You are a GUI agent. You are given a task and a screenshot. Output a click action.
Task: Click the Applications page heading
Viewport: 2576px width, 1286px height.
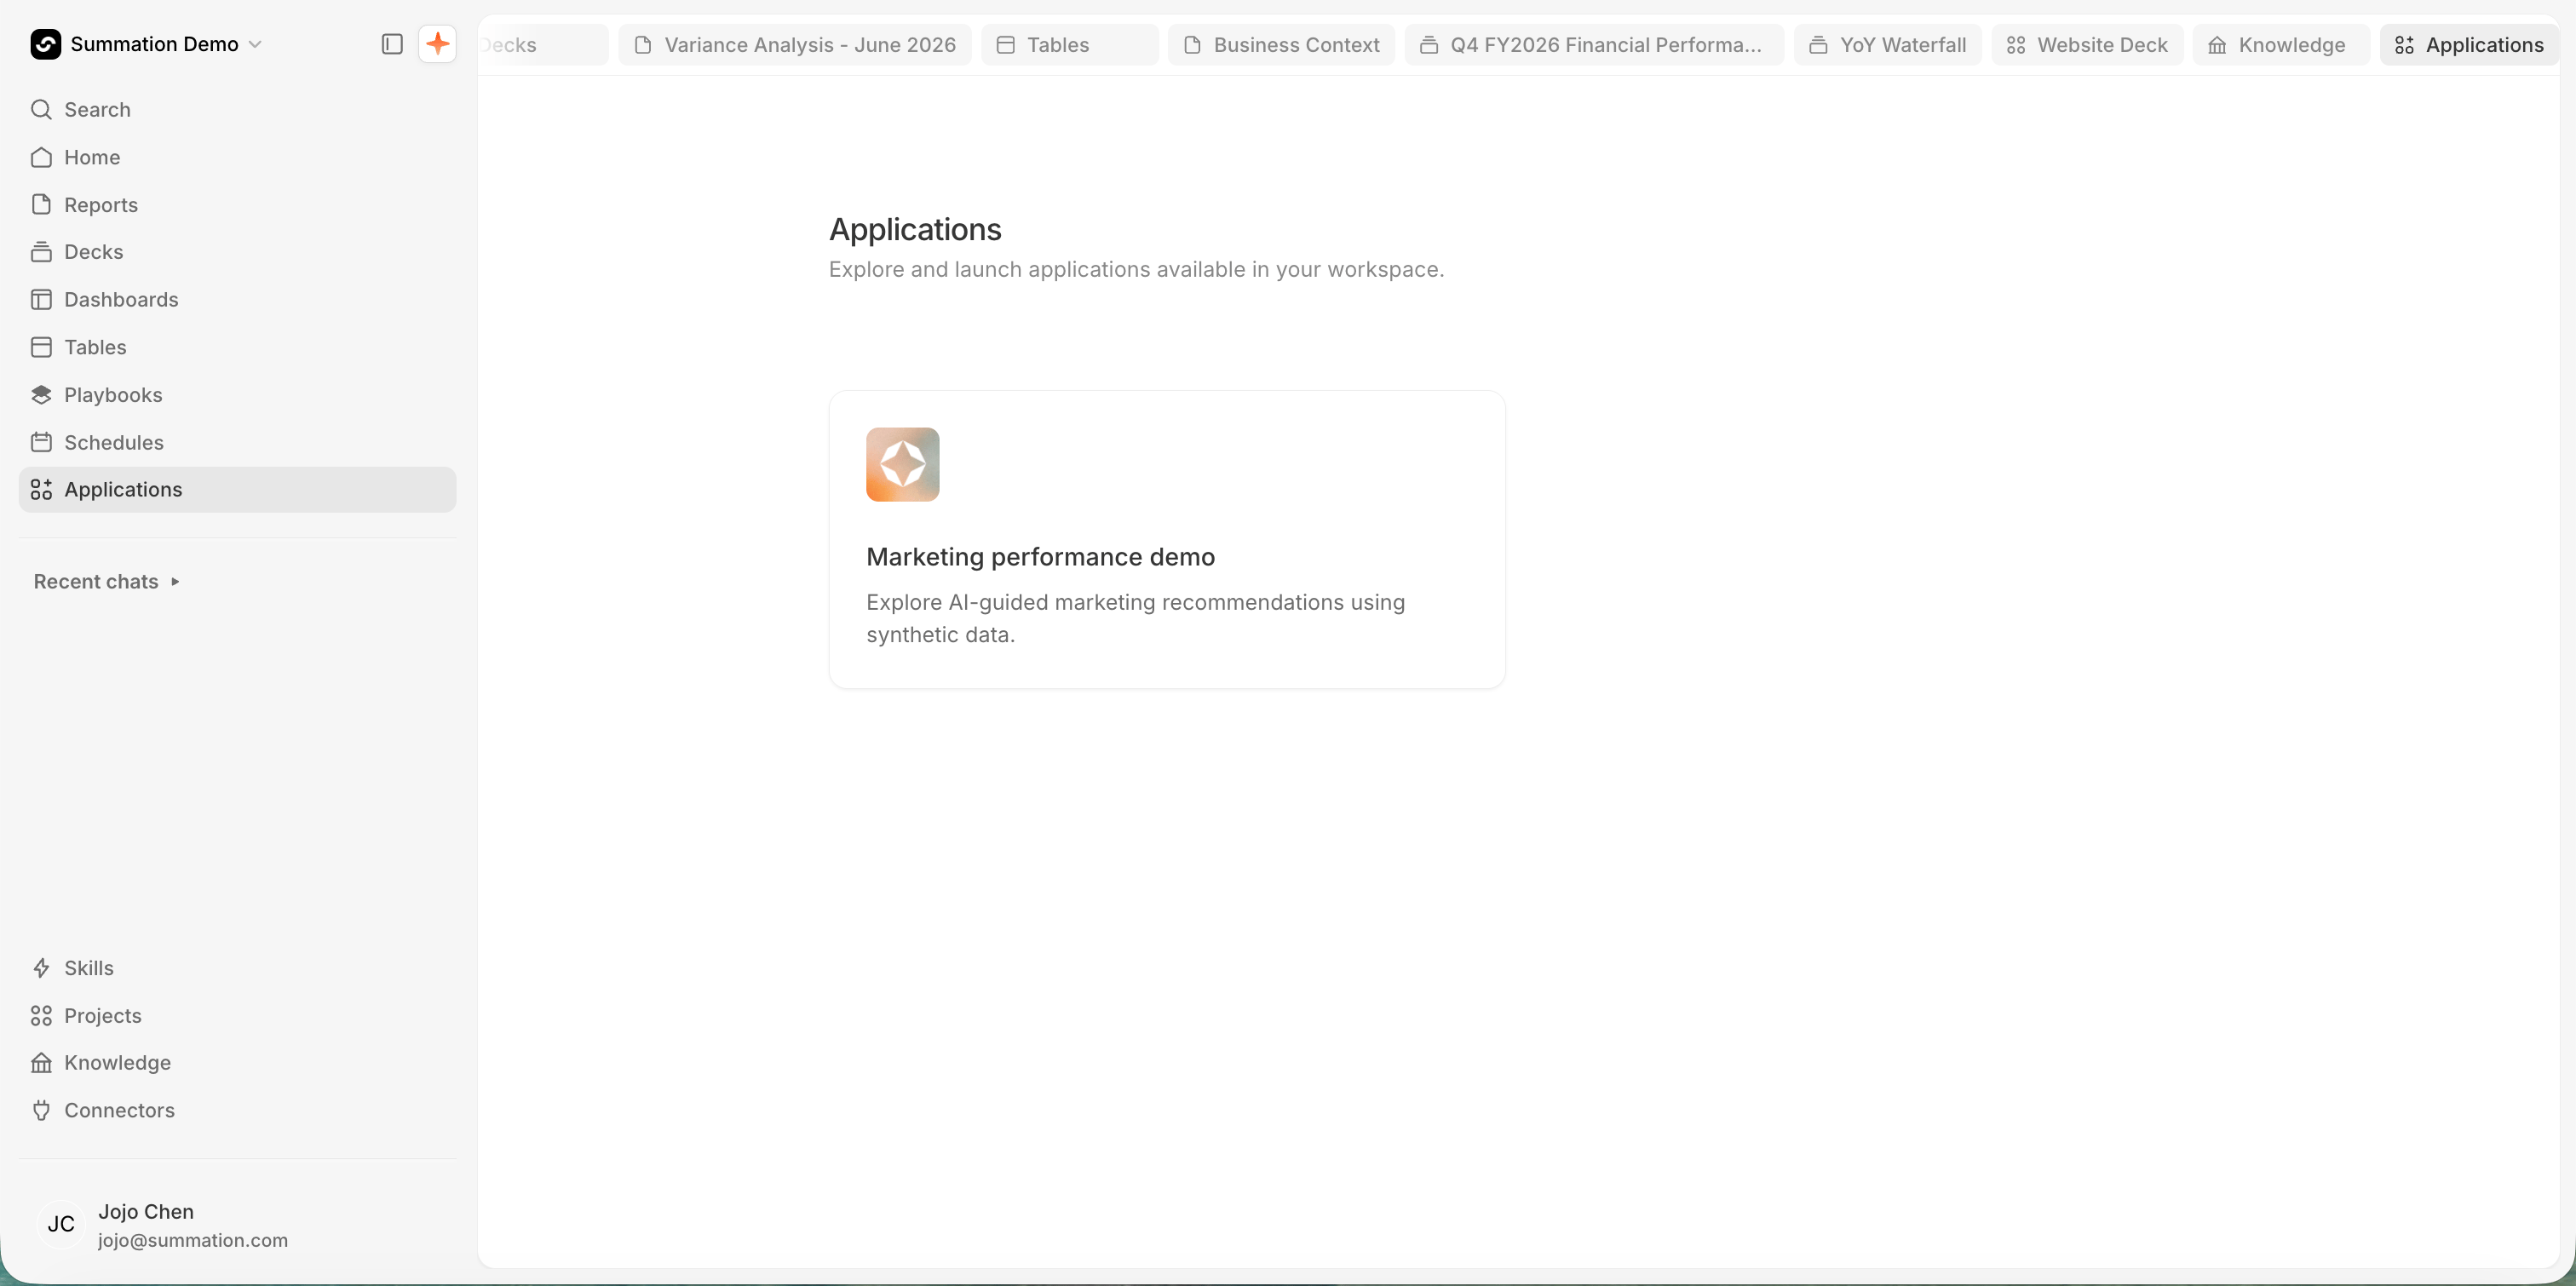click(x=915, y=229)
